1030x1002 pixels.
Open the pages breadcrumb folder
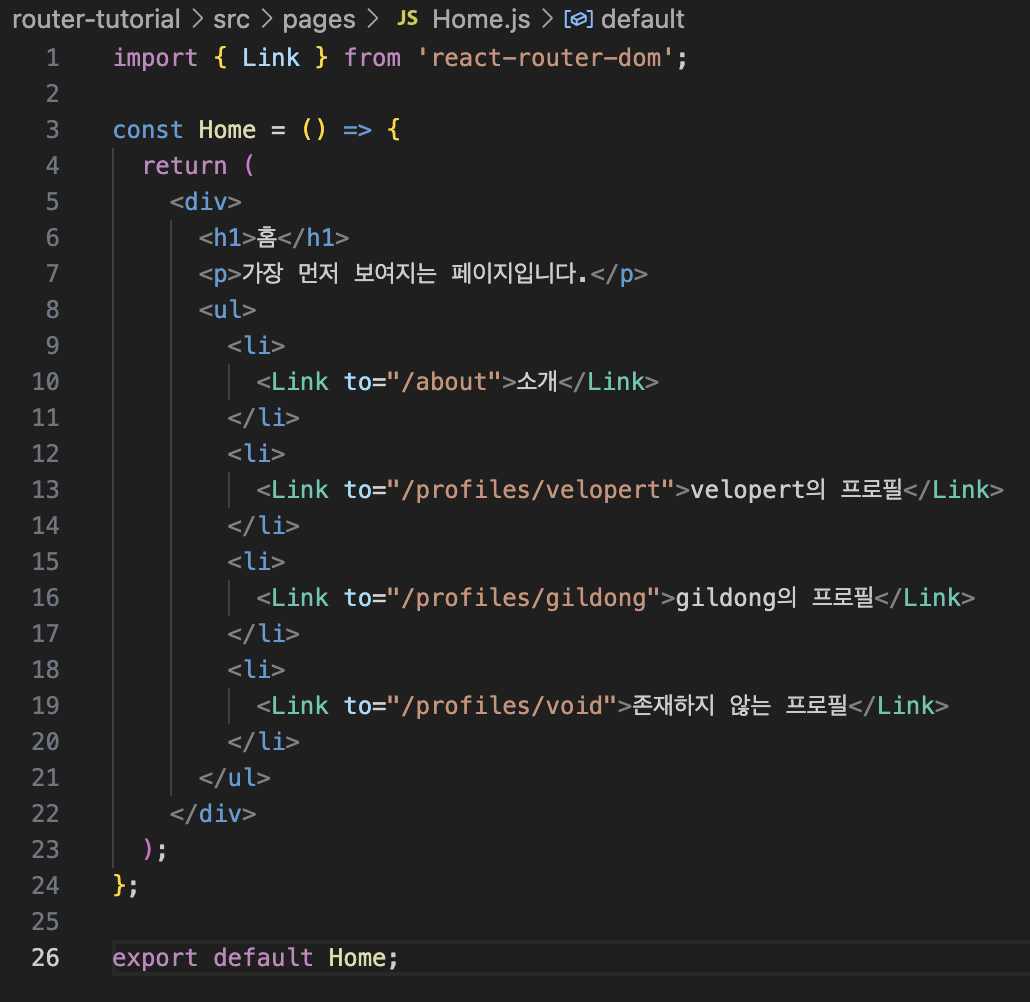click(319, 19)
